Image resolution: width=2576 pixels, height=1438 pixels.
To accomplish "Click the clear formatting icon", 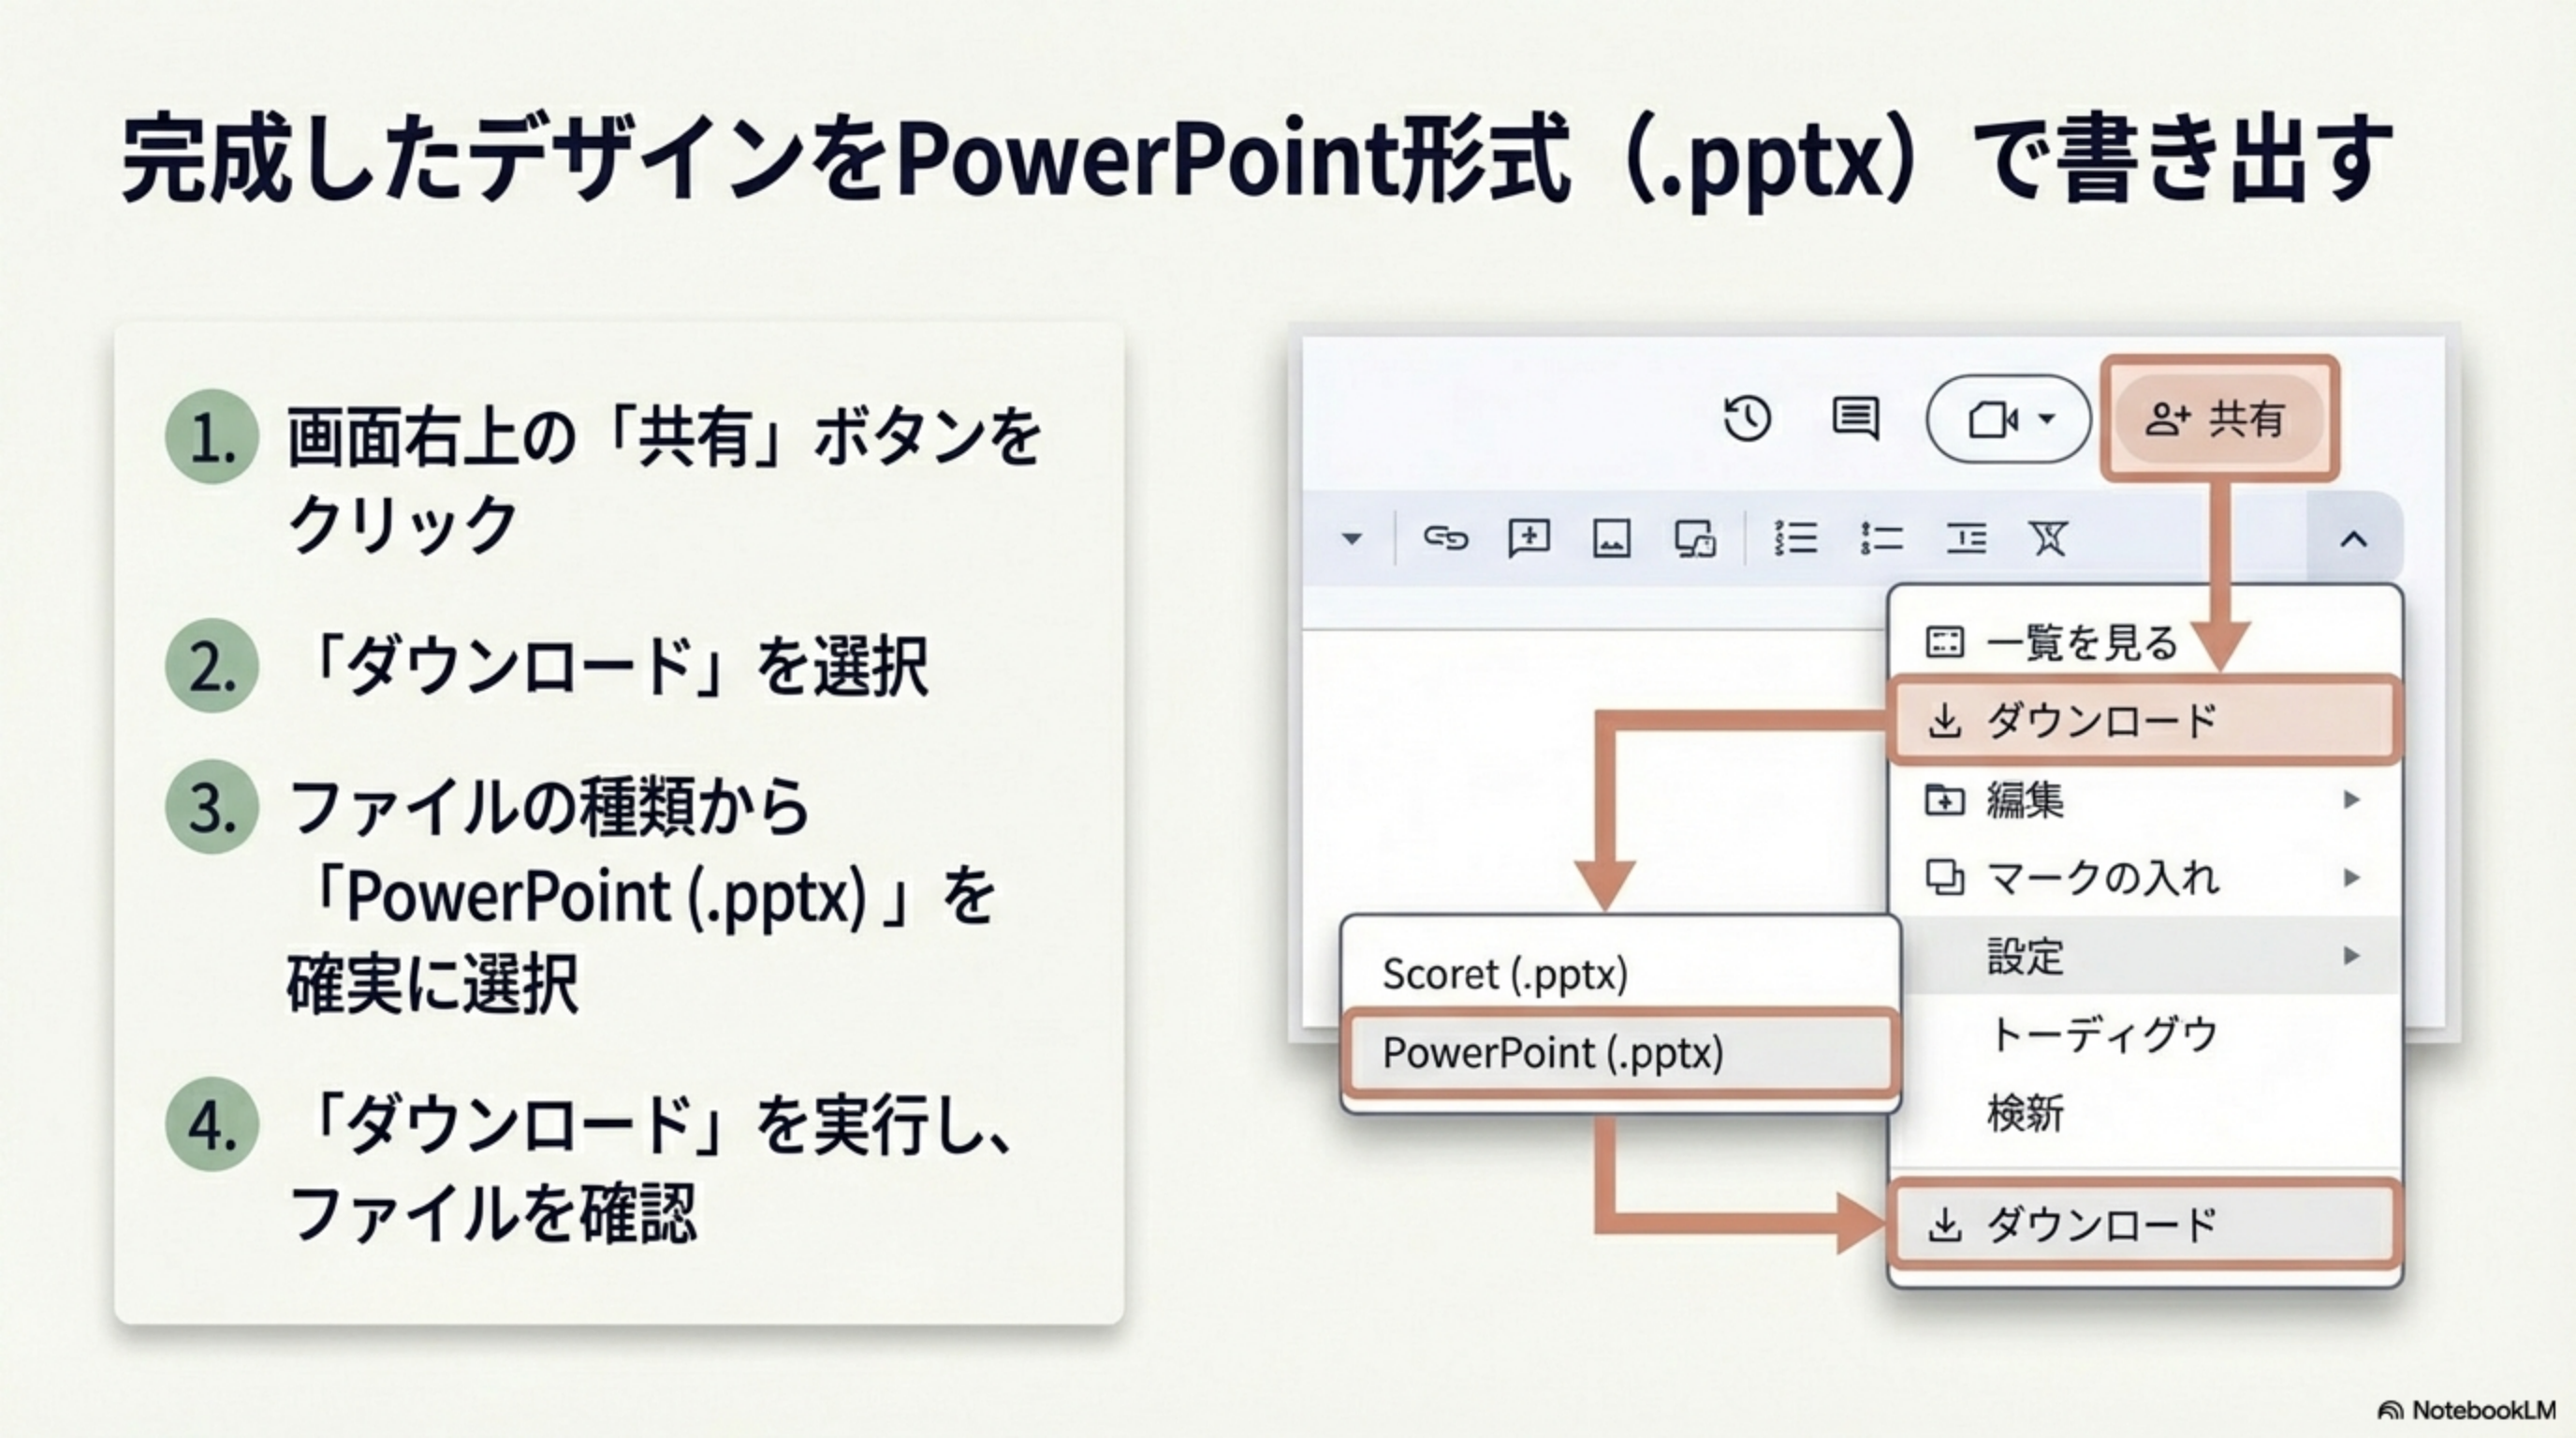I will [x=2048, y=539].
